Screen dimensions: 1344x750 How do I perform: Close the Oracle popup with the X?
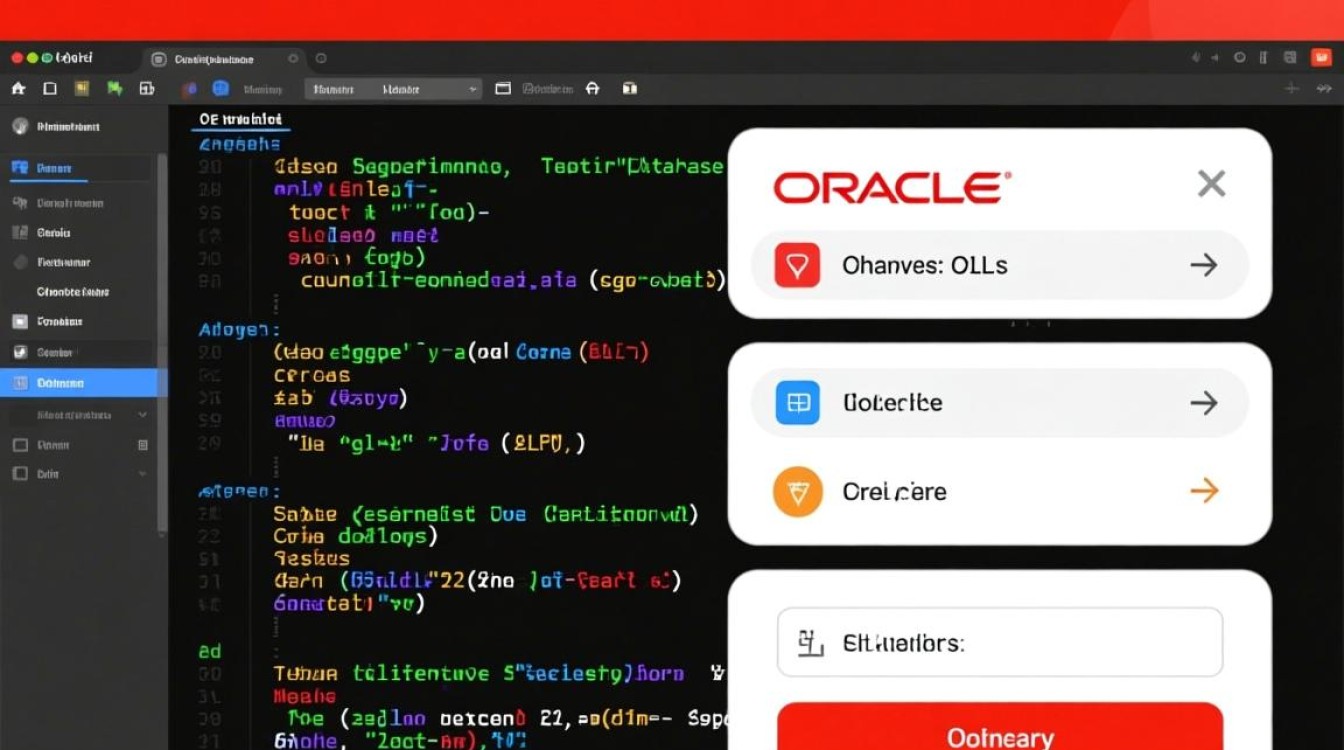pyautogui.click(x=1211, y=184)
